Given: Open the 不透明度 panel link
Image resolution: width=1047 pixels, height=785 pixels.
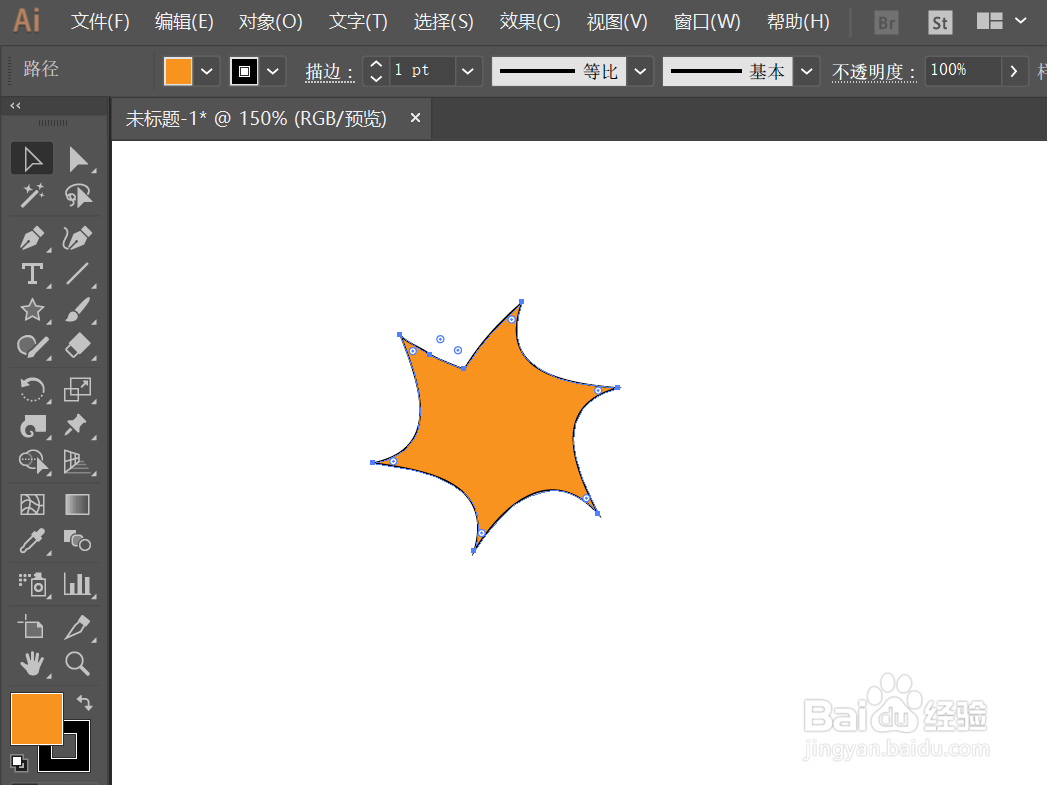Looking at the screenshot, I should click(x=871, y=71).
